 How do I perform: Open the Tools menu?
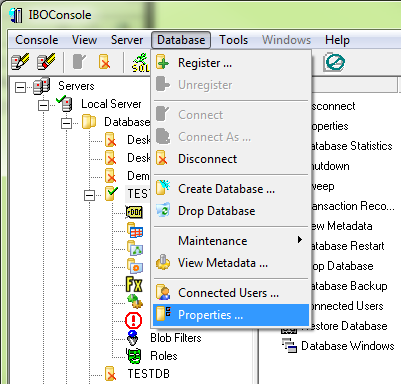(x=233, y=40)
